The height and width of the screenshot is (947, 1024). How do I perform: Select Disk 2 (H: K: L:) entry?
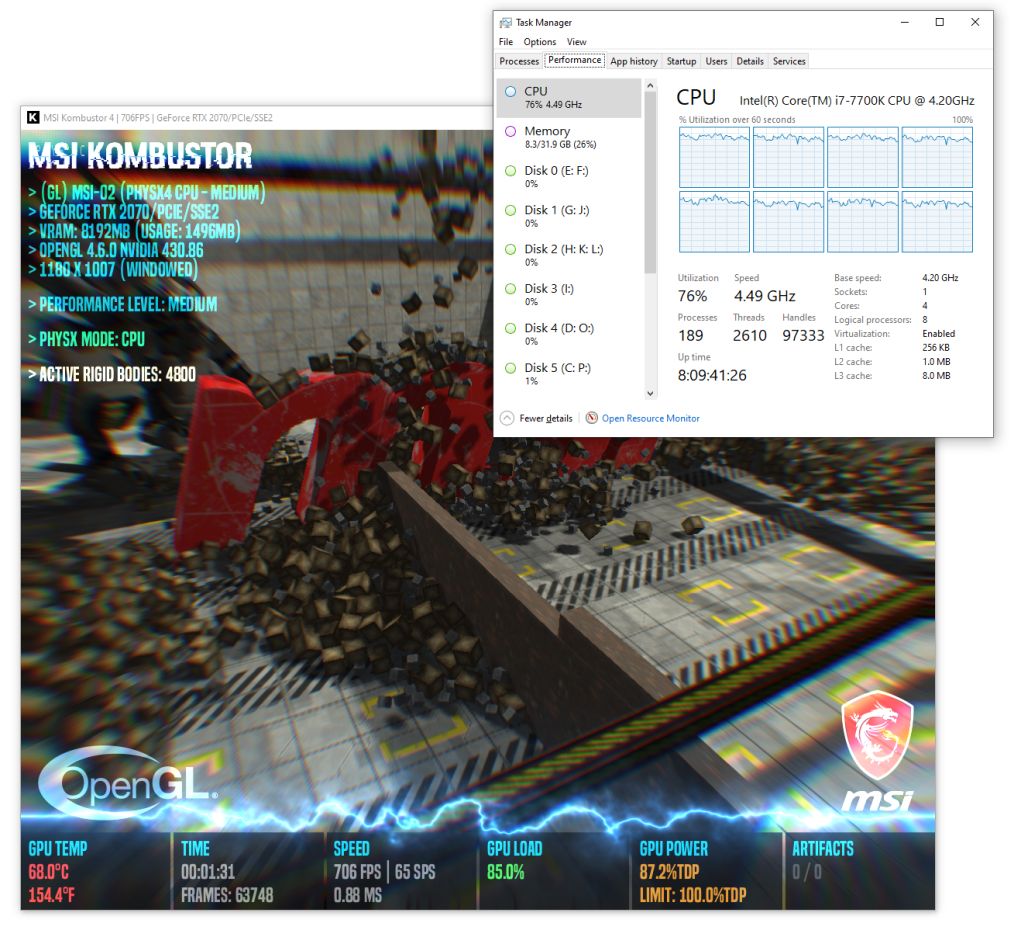point(569,255)
